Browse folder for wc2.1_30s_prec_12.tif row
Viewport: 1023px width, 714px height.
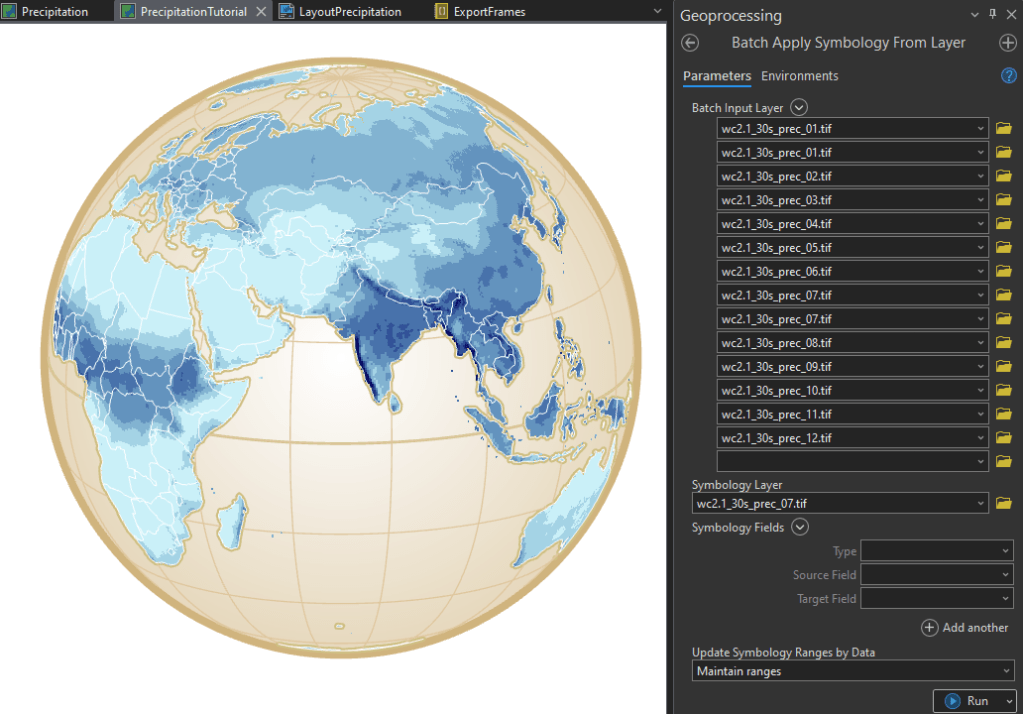1004,438
